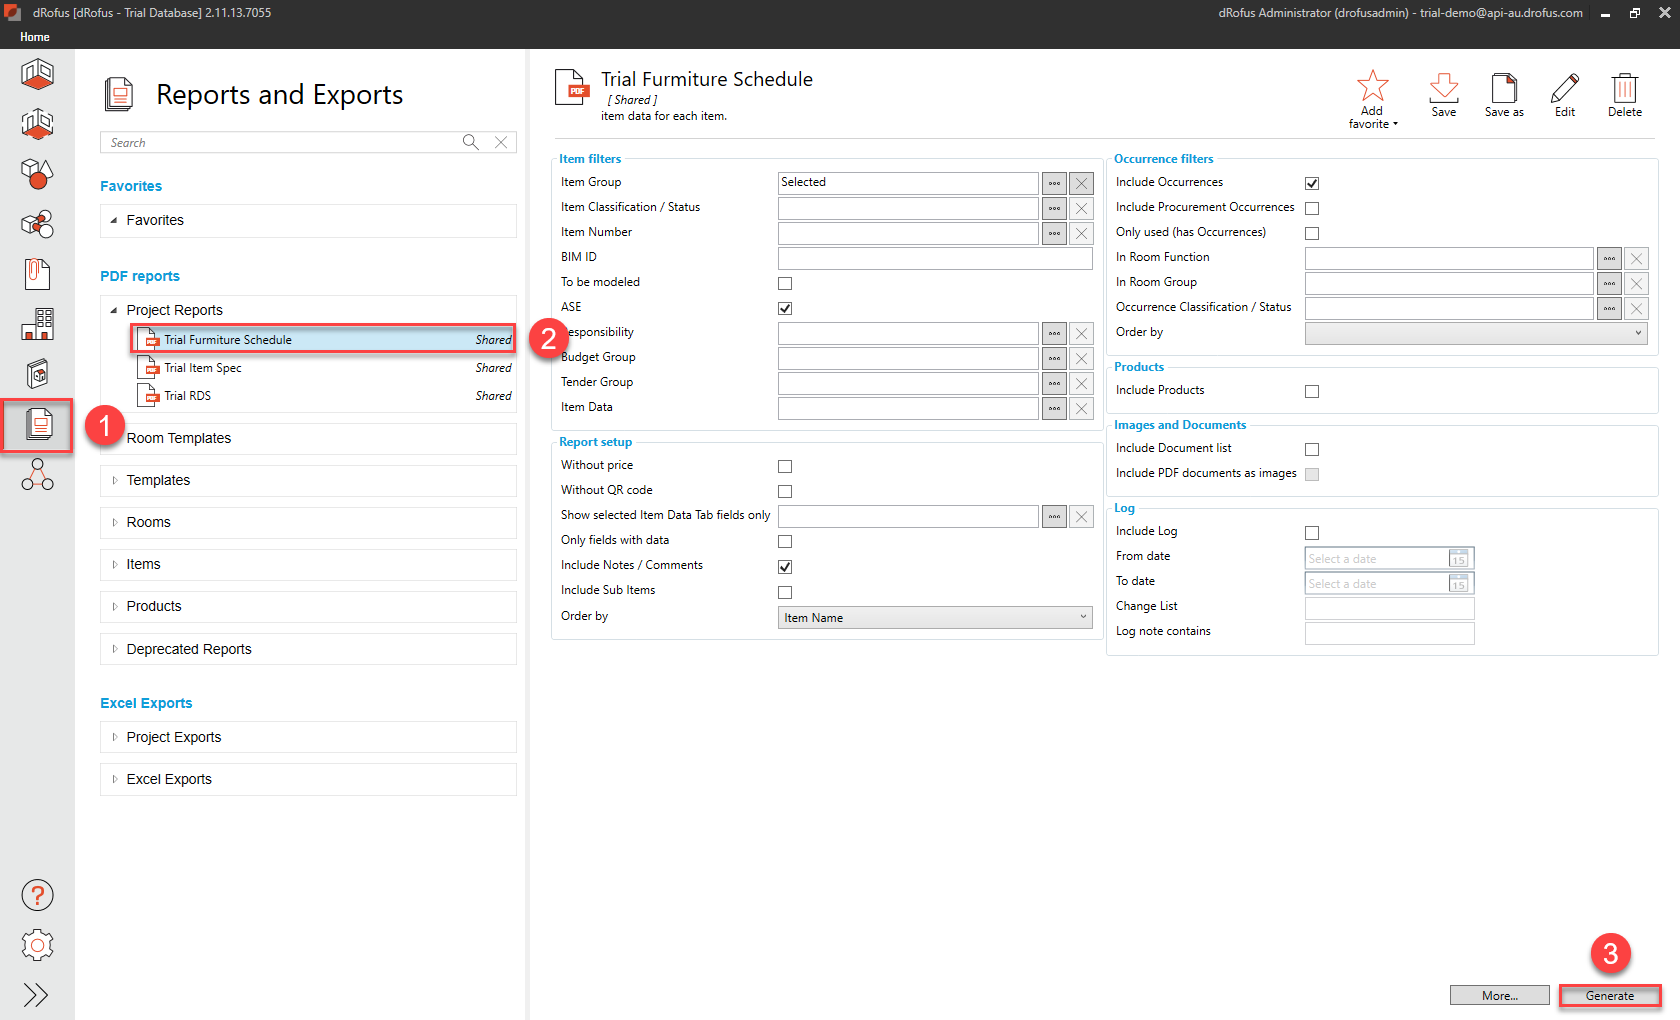The width and height of the screenshot is (1680, 1020).
Task: Toggle the Include Products checkbox
Action: [1312, 391]
